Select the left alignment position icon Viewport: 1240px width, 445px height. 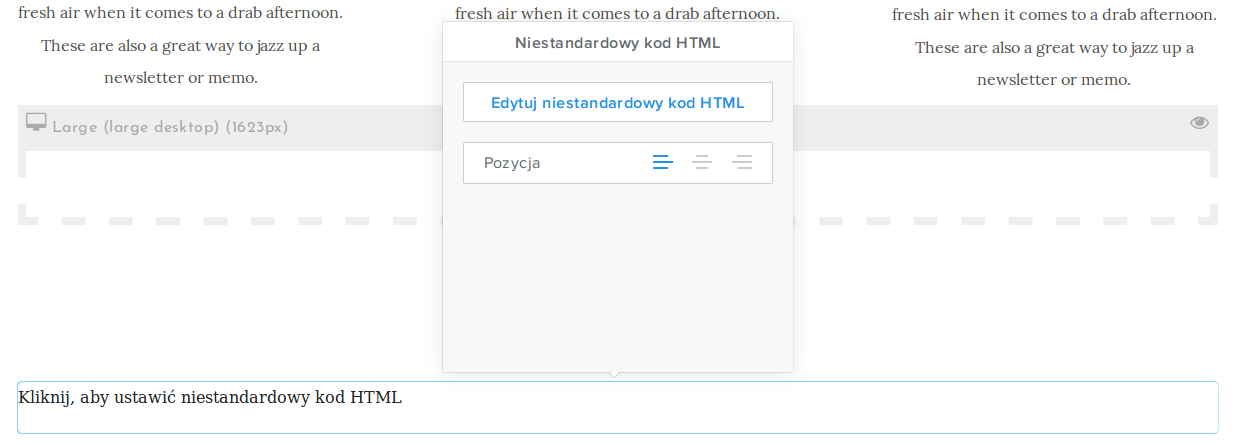663,162
